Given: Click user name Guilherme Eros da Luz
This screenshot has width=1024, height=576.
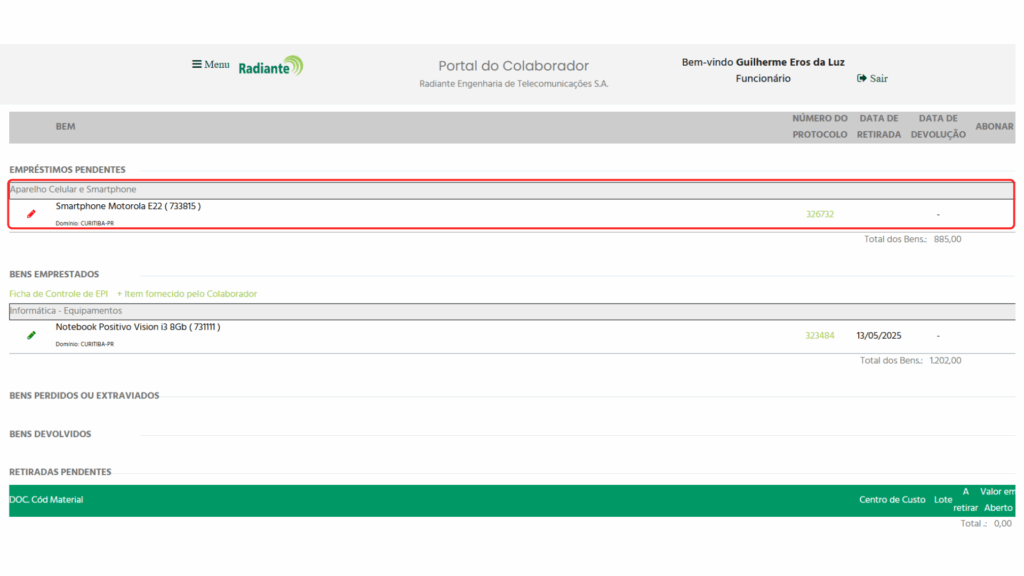Looking at the screenshot, I should point(789,62).
